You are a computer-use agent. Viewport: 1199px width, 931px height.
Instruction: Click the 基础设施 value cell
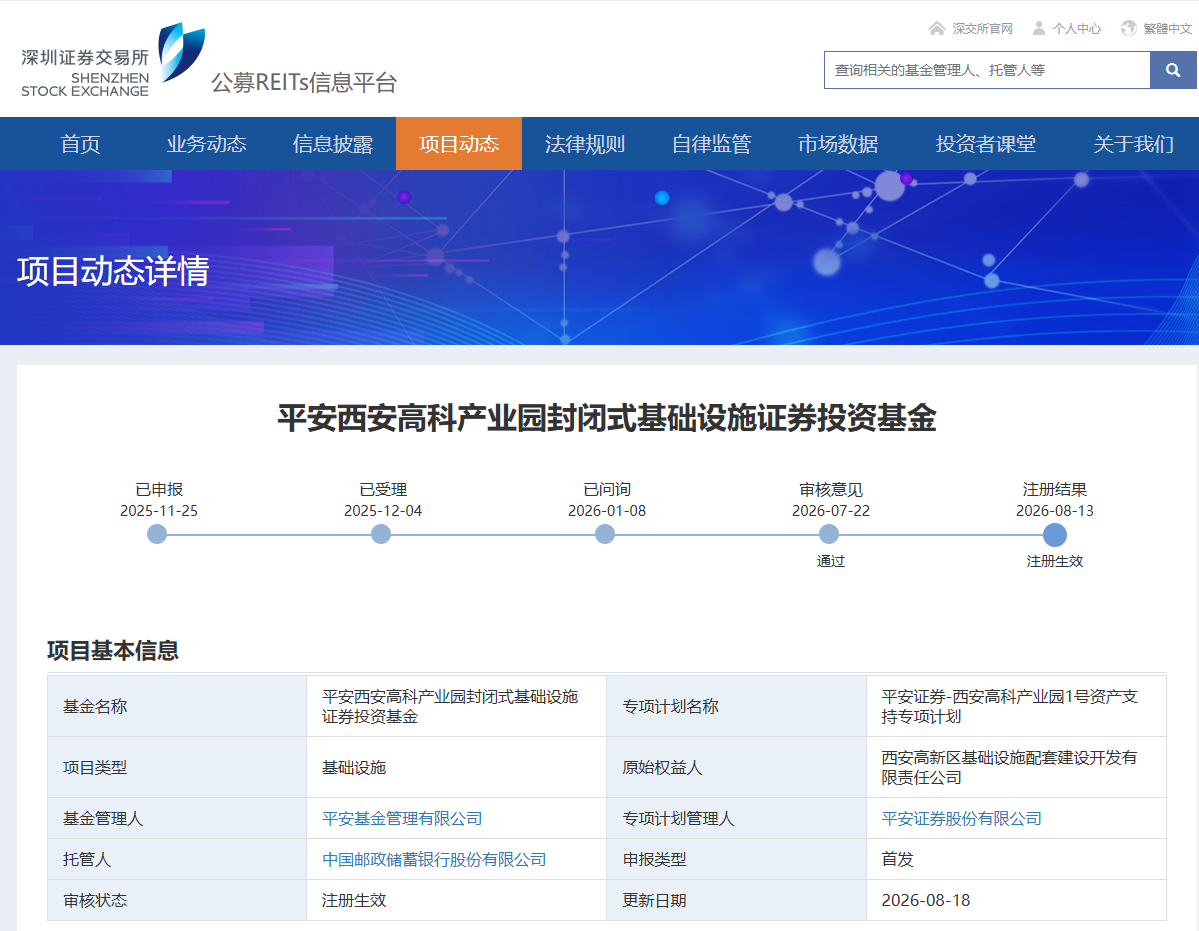(457, 767)
